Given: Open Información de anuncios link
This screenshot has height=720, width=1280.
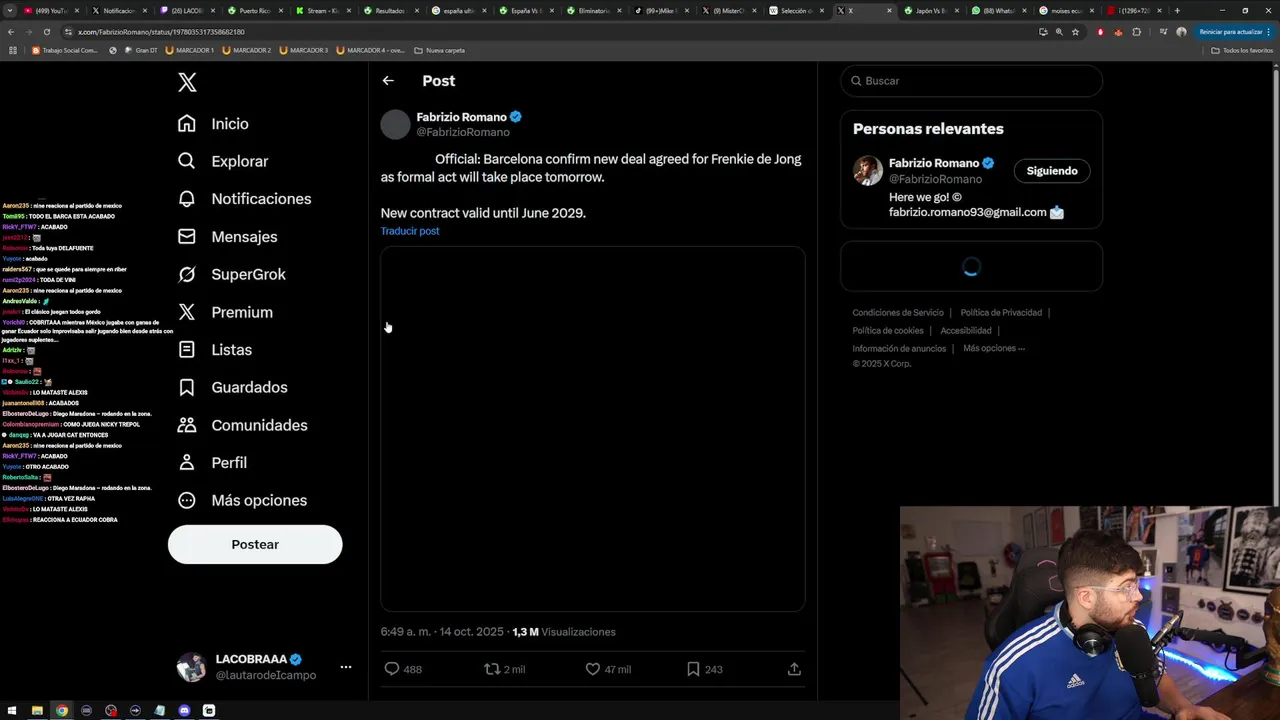Looking at the screenshot, I should coord(899,349).
